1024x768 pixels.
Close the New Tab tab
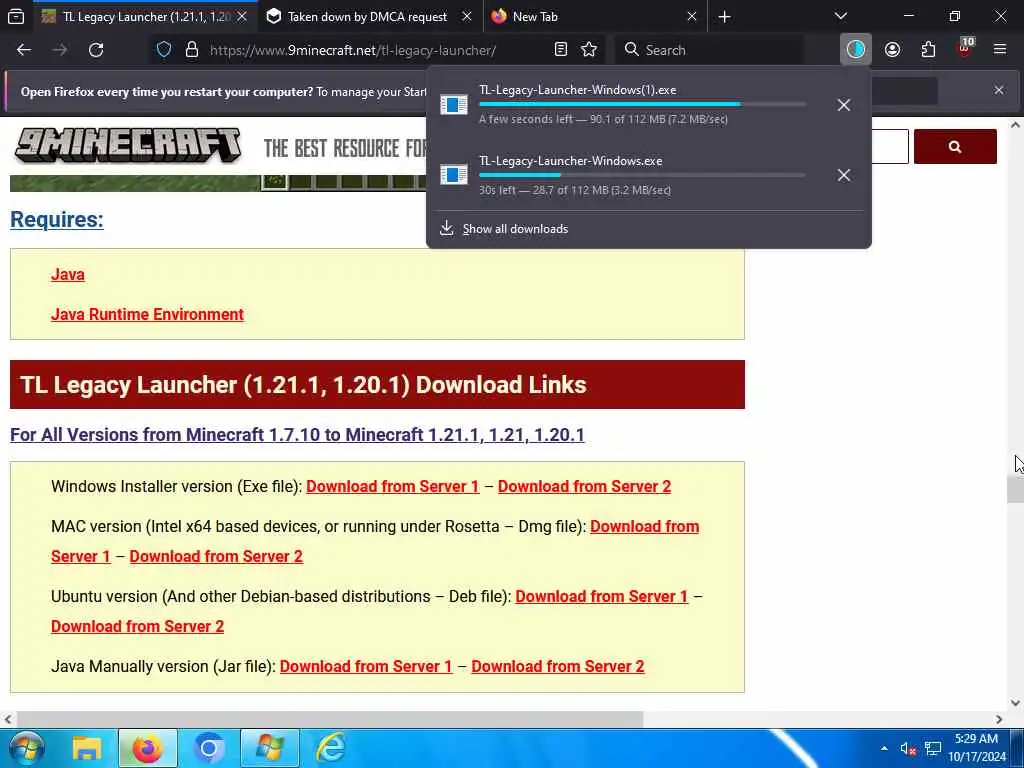pos(692,17)
